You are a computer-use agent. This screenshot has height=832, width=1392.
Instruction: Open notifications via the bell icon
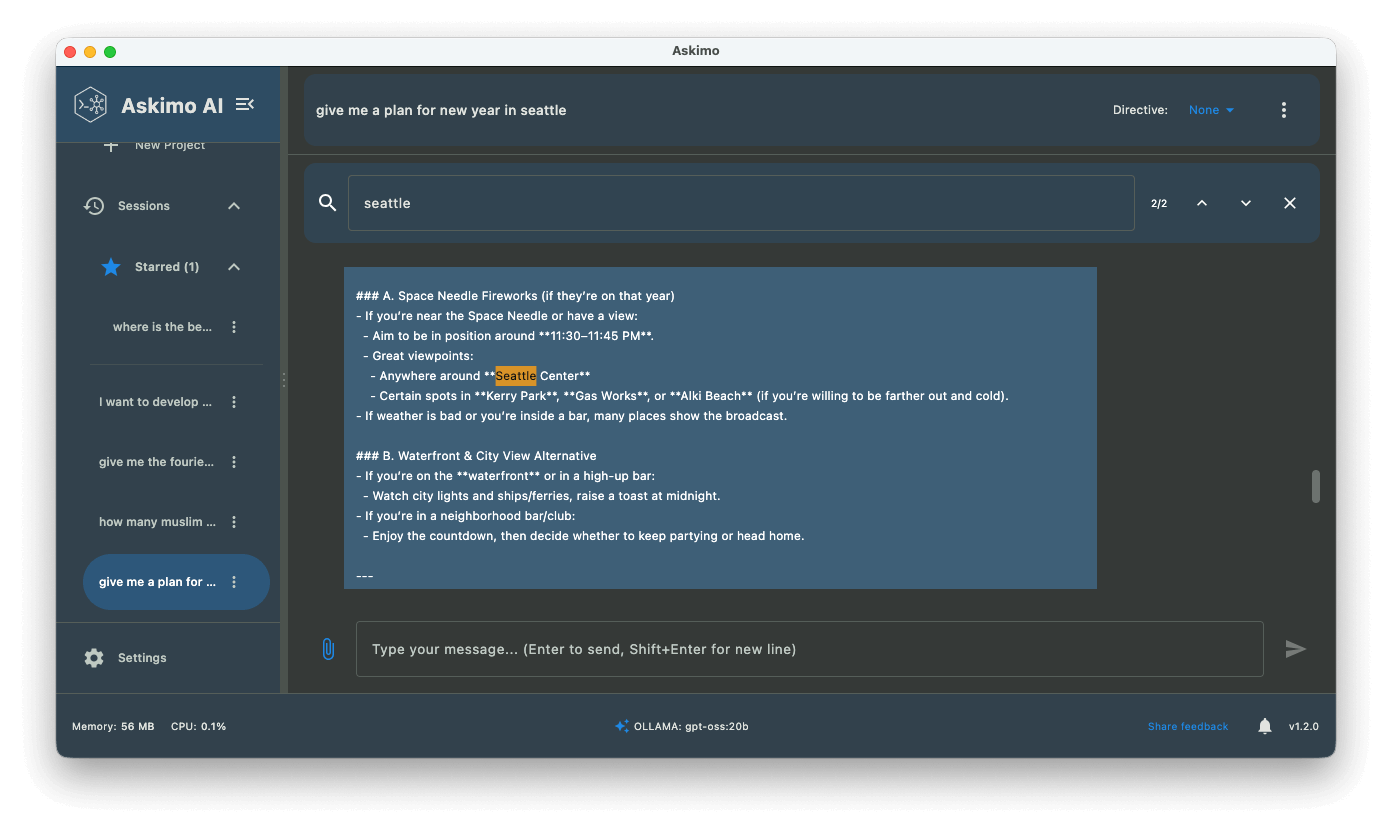tap(1264, 726)
